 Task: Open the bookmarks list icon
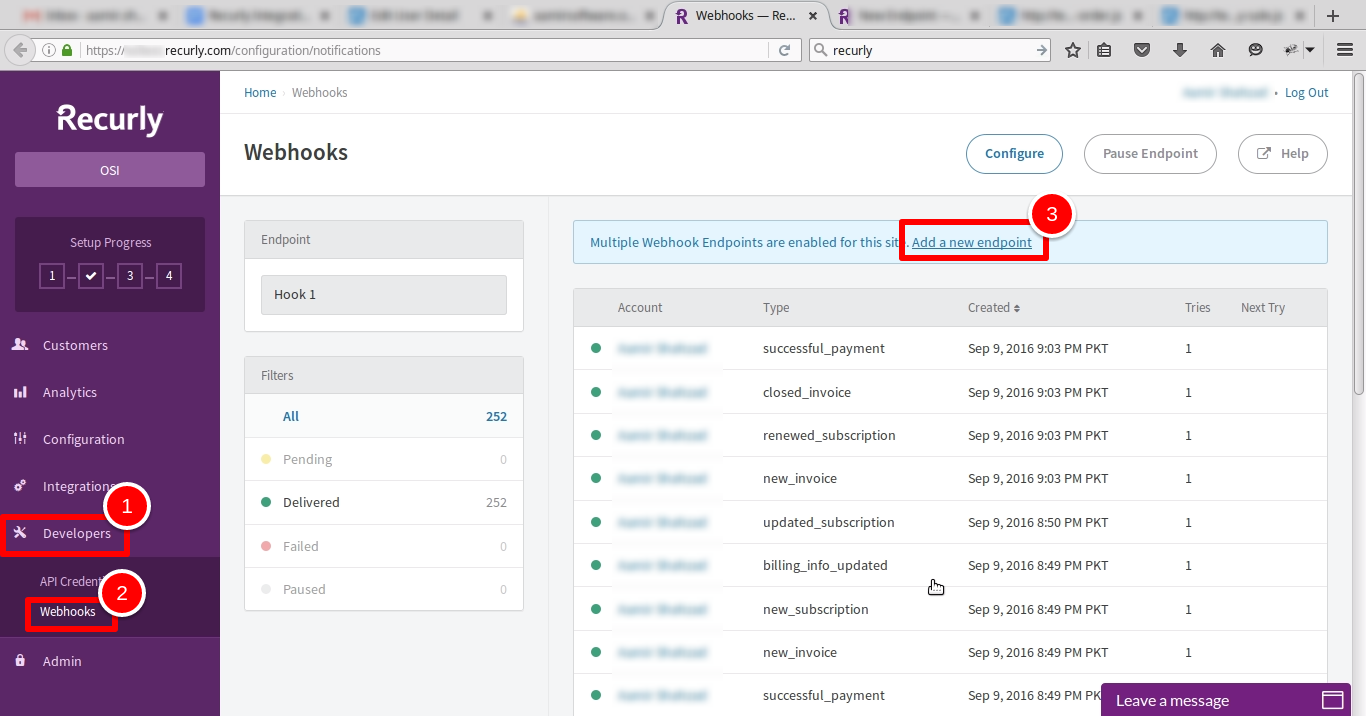1104,50
